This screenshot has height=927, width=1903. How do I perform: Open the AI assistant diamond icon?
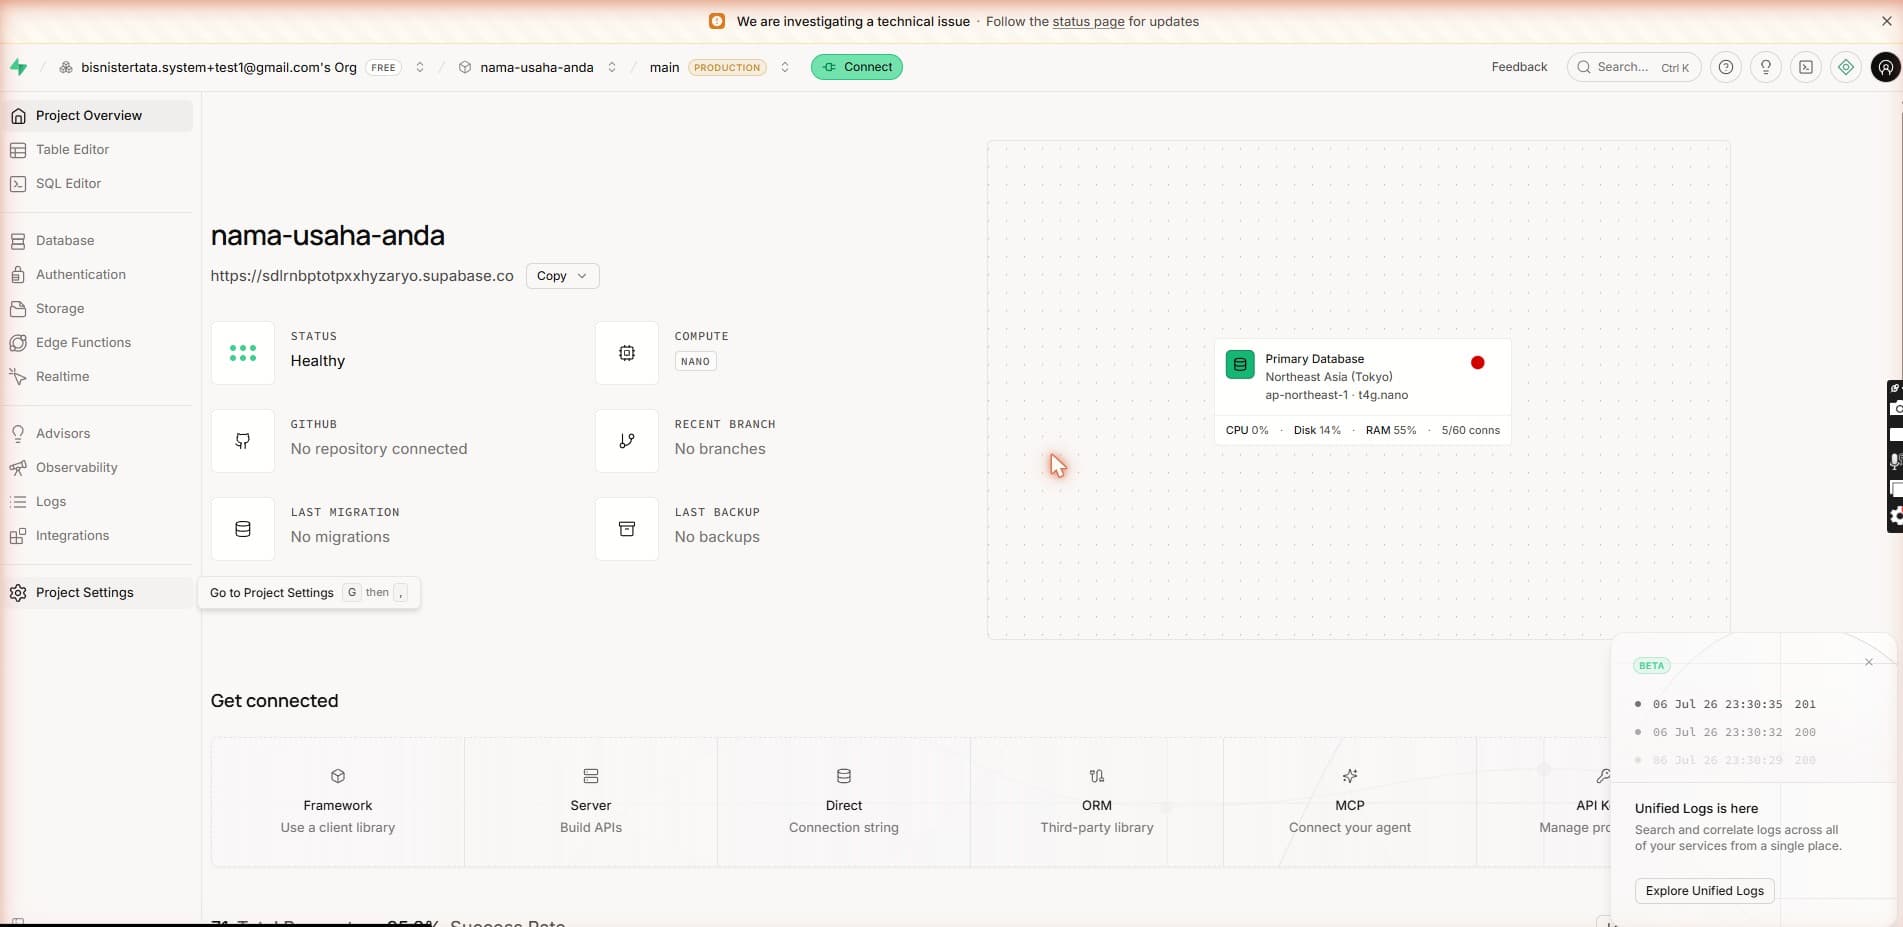point(1846,67)
